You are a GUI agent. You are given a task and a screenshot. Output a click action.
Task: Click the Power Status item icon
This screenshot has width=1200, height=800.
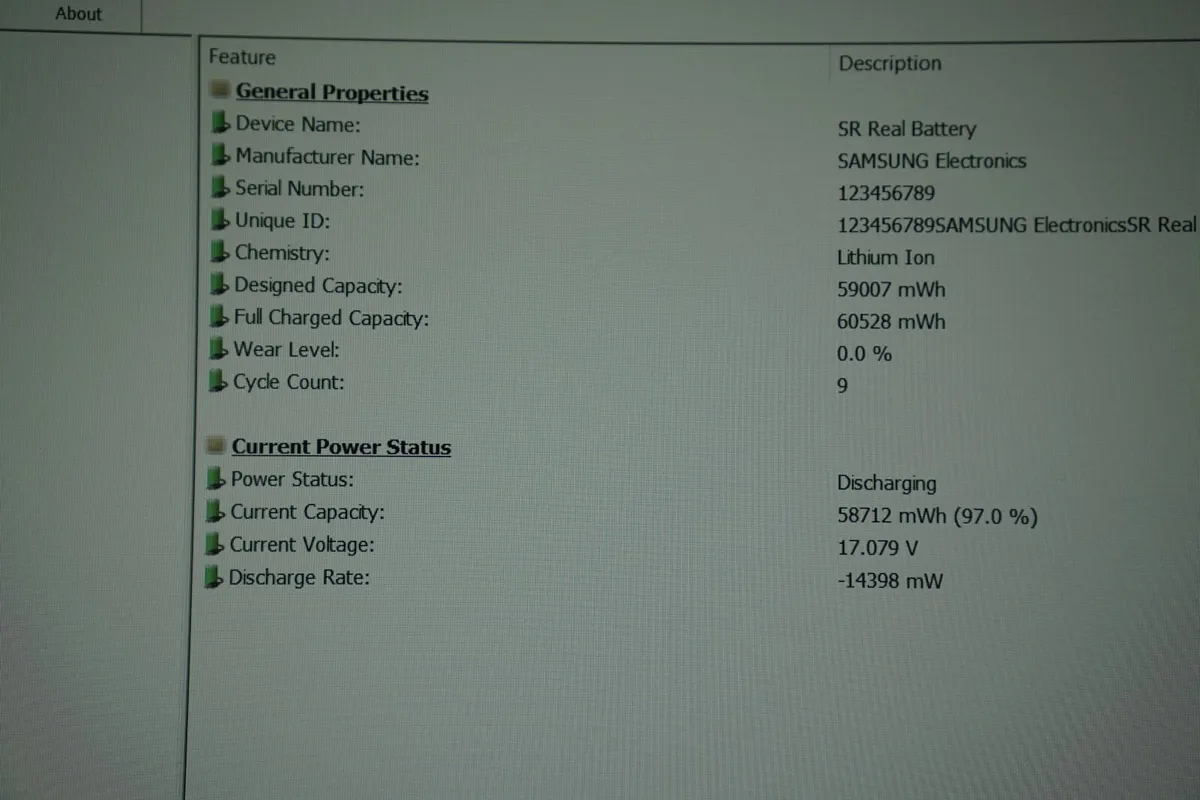click(215, 478)
